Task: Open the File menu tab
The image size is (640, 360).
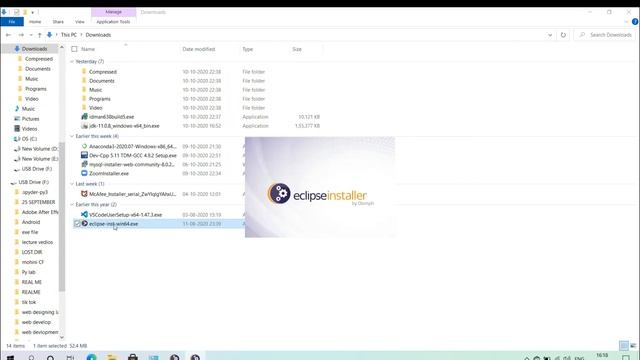Action: click(x=12, y=22)
